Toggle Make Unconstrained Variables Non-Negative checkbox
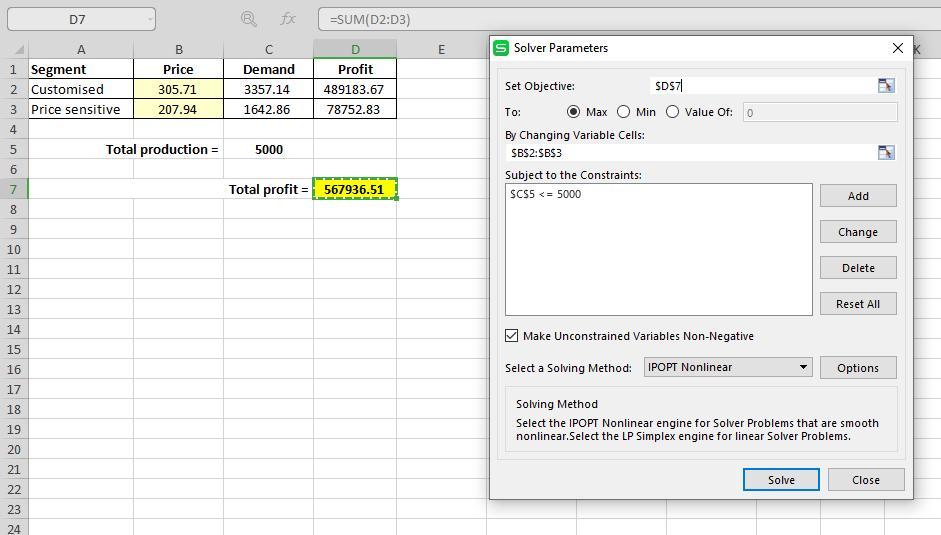Image resolution: width=941 pixels, height=535 pixels. pyautogui.click(x=511, y=336)
